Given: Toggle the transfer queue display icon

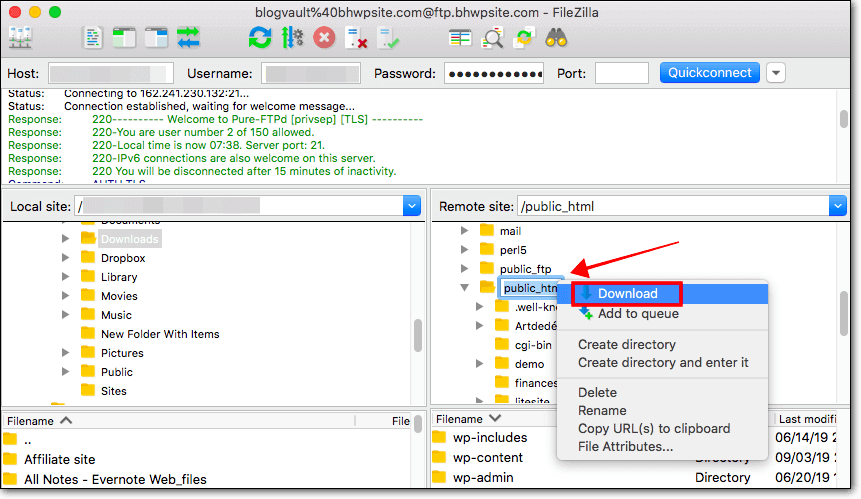Looking at the screenshot, I should (x=188, y=38).
